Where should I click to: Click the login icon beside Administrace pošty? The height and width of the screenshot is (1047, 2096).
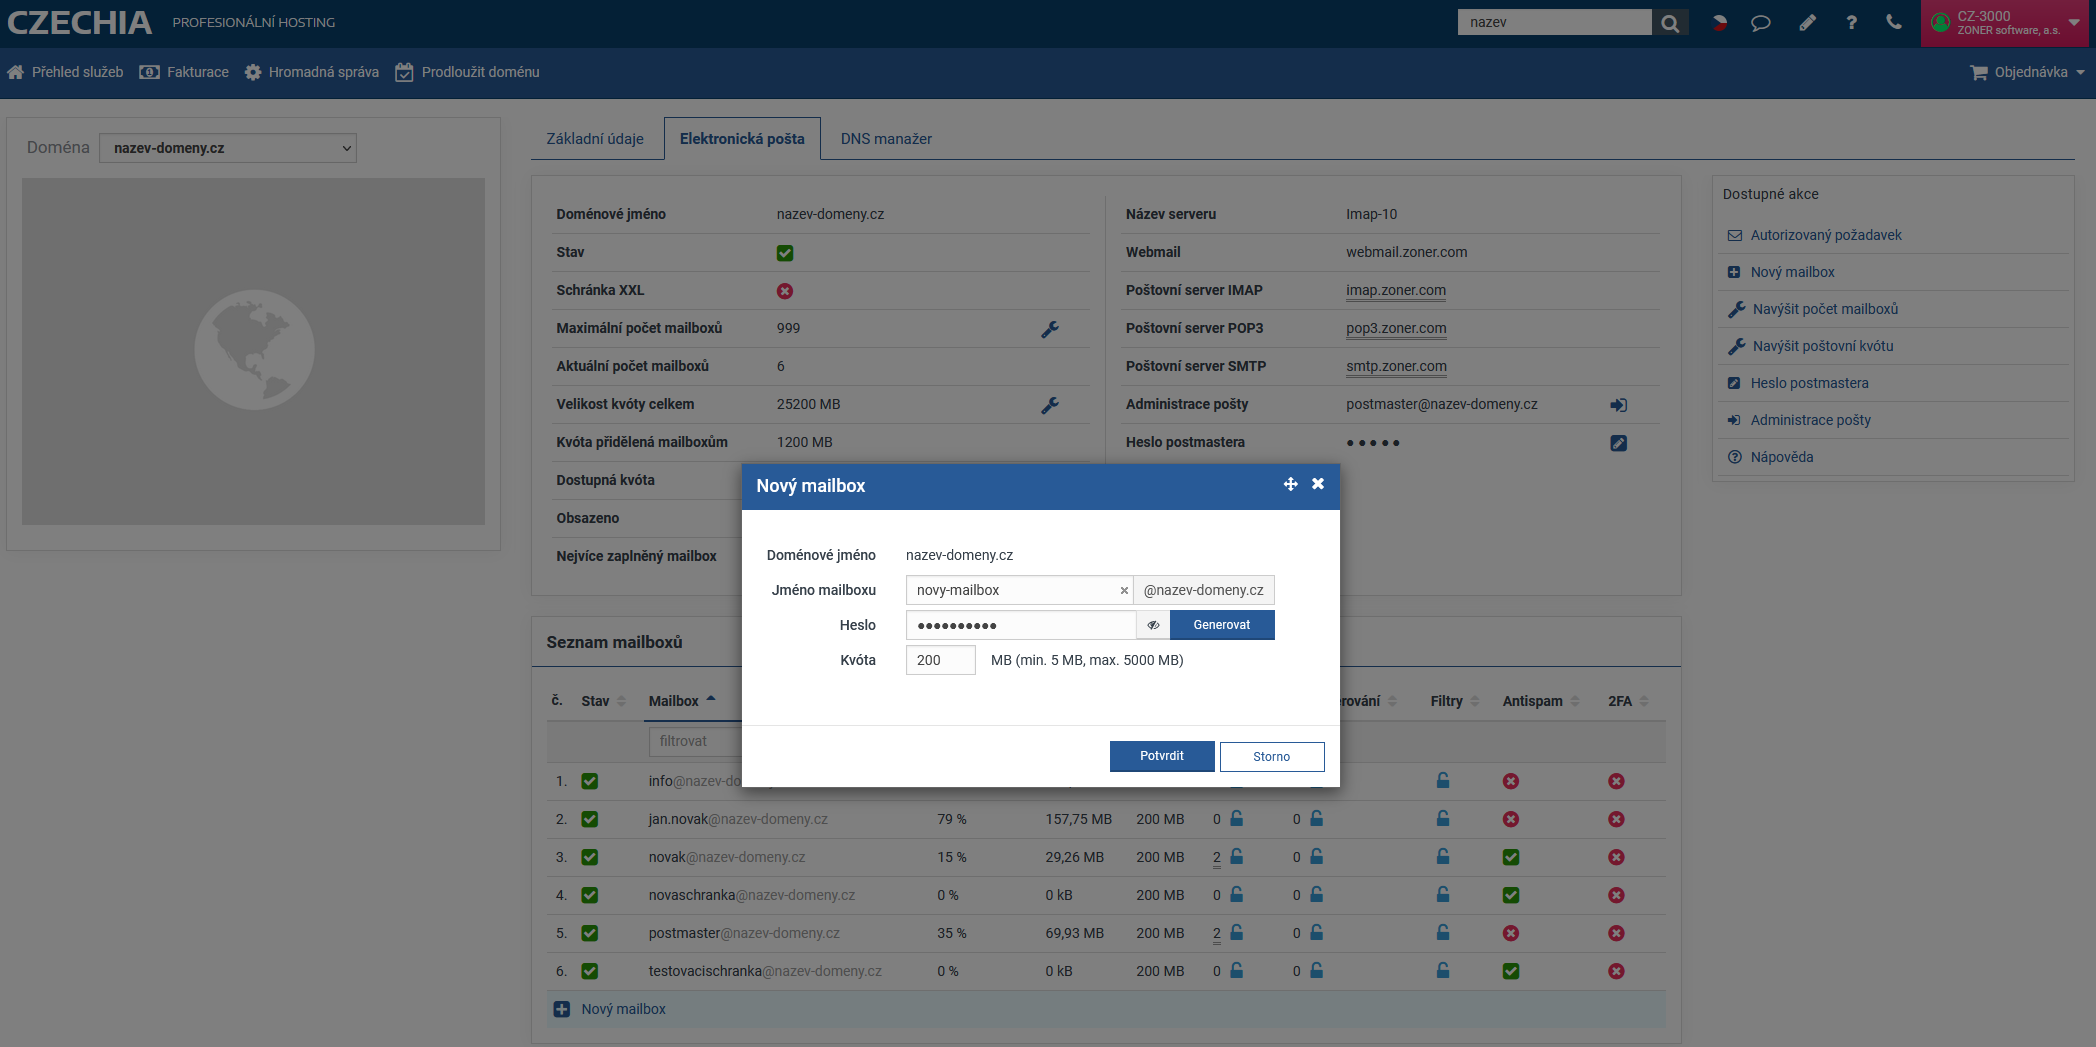pyautogui.click(x=1618, y=405)
